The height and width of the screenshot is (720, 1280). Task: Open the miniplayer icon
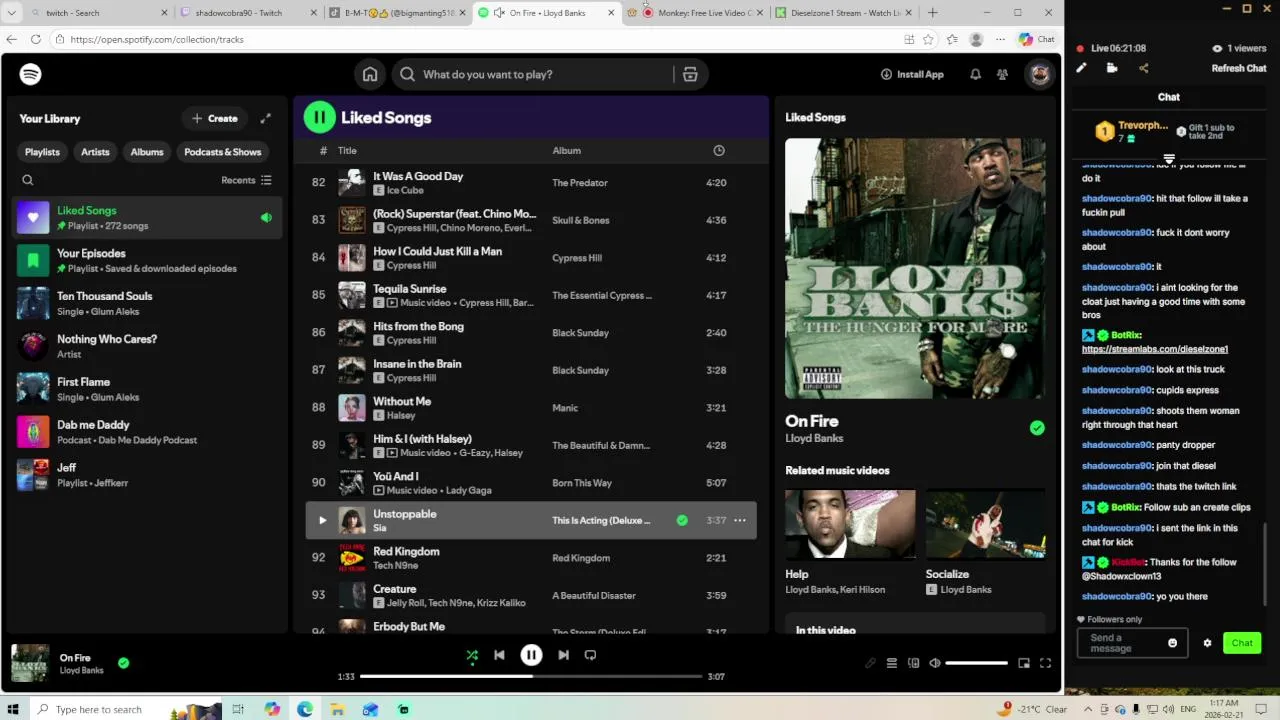(x=1024, y=663)
